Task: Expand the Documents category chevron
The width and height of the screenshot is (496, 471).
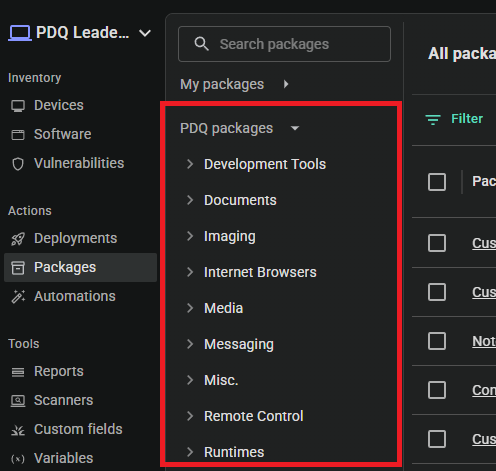Action: pyautogui.click(x=190, y=200)
